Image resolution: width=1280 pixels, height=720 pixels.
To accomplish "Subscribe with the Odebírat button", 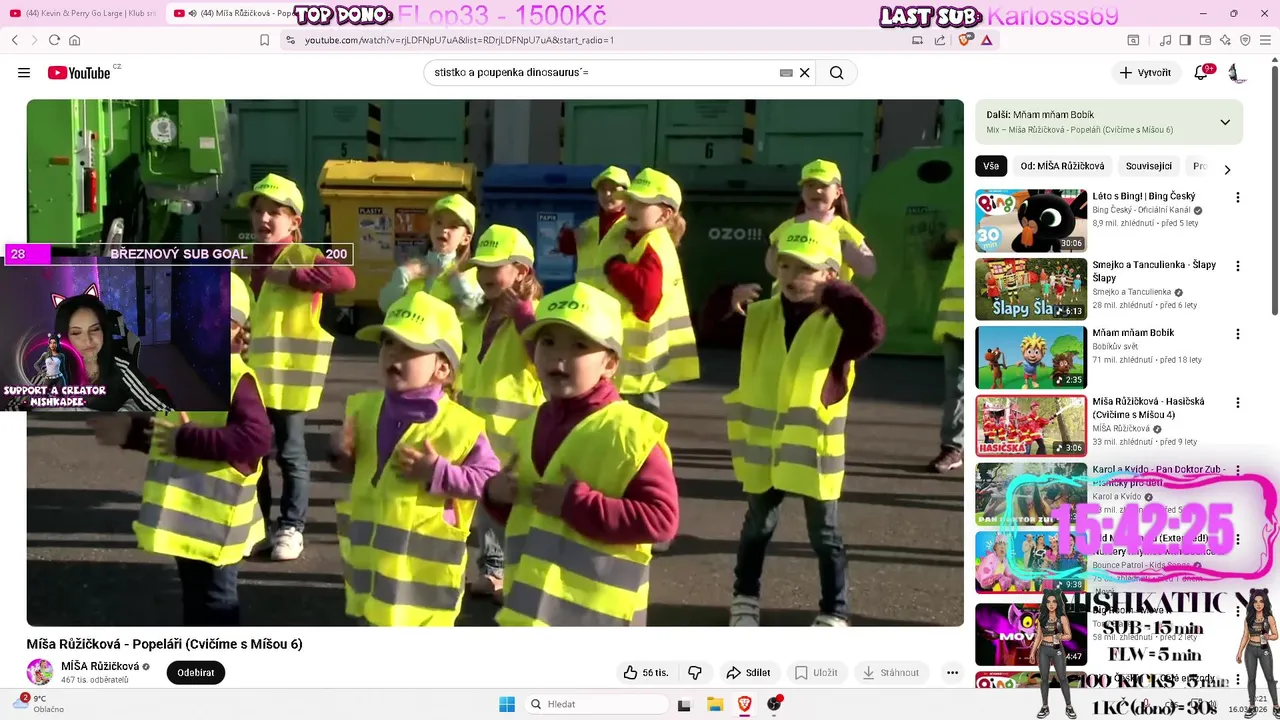I will pos(195,673).
